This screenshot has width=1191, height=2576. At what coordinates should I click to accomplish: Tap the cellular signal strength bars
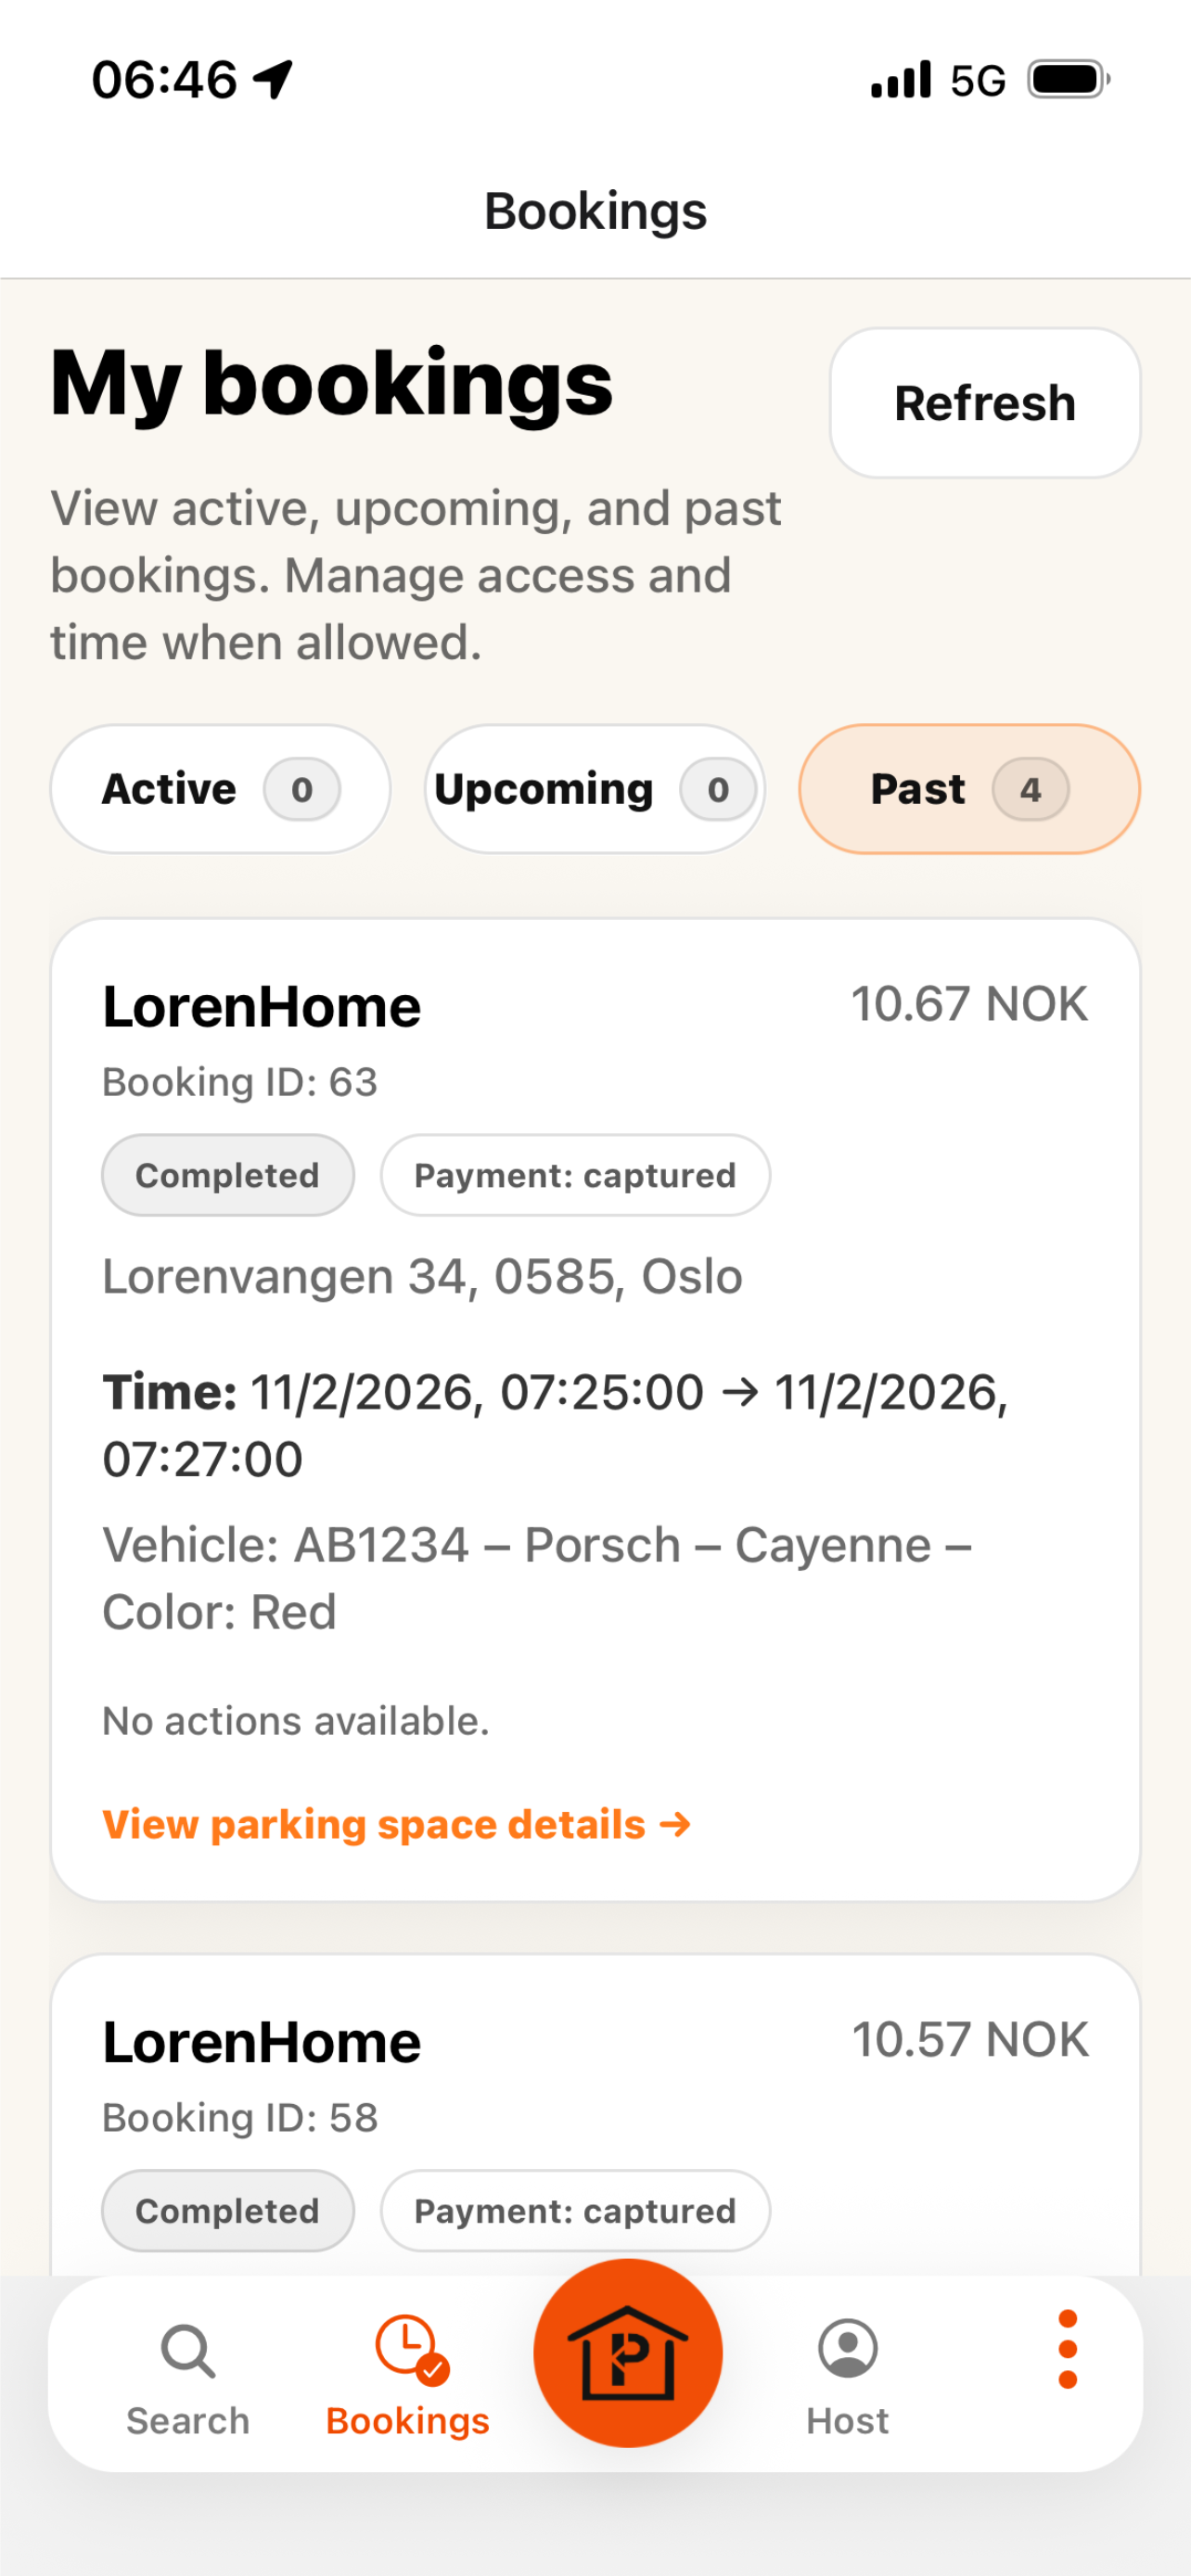(x=899, y=78)
